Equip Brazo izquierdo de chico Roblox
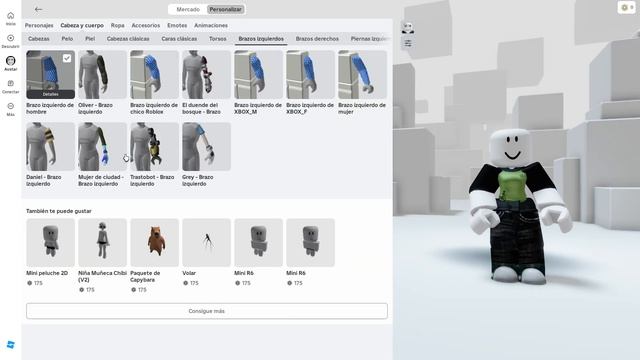Image resolution: width=640 pixels, height=360 pixels. tap(154, 74)
